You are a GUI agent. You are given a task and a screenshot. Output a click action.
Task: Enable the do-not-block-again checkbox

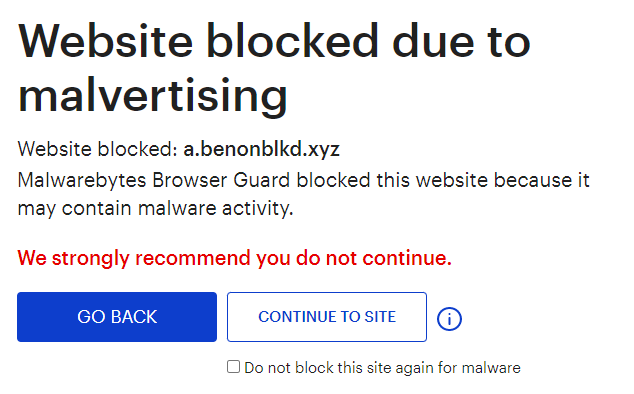pos(233,367)
